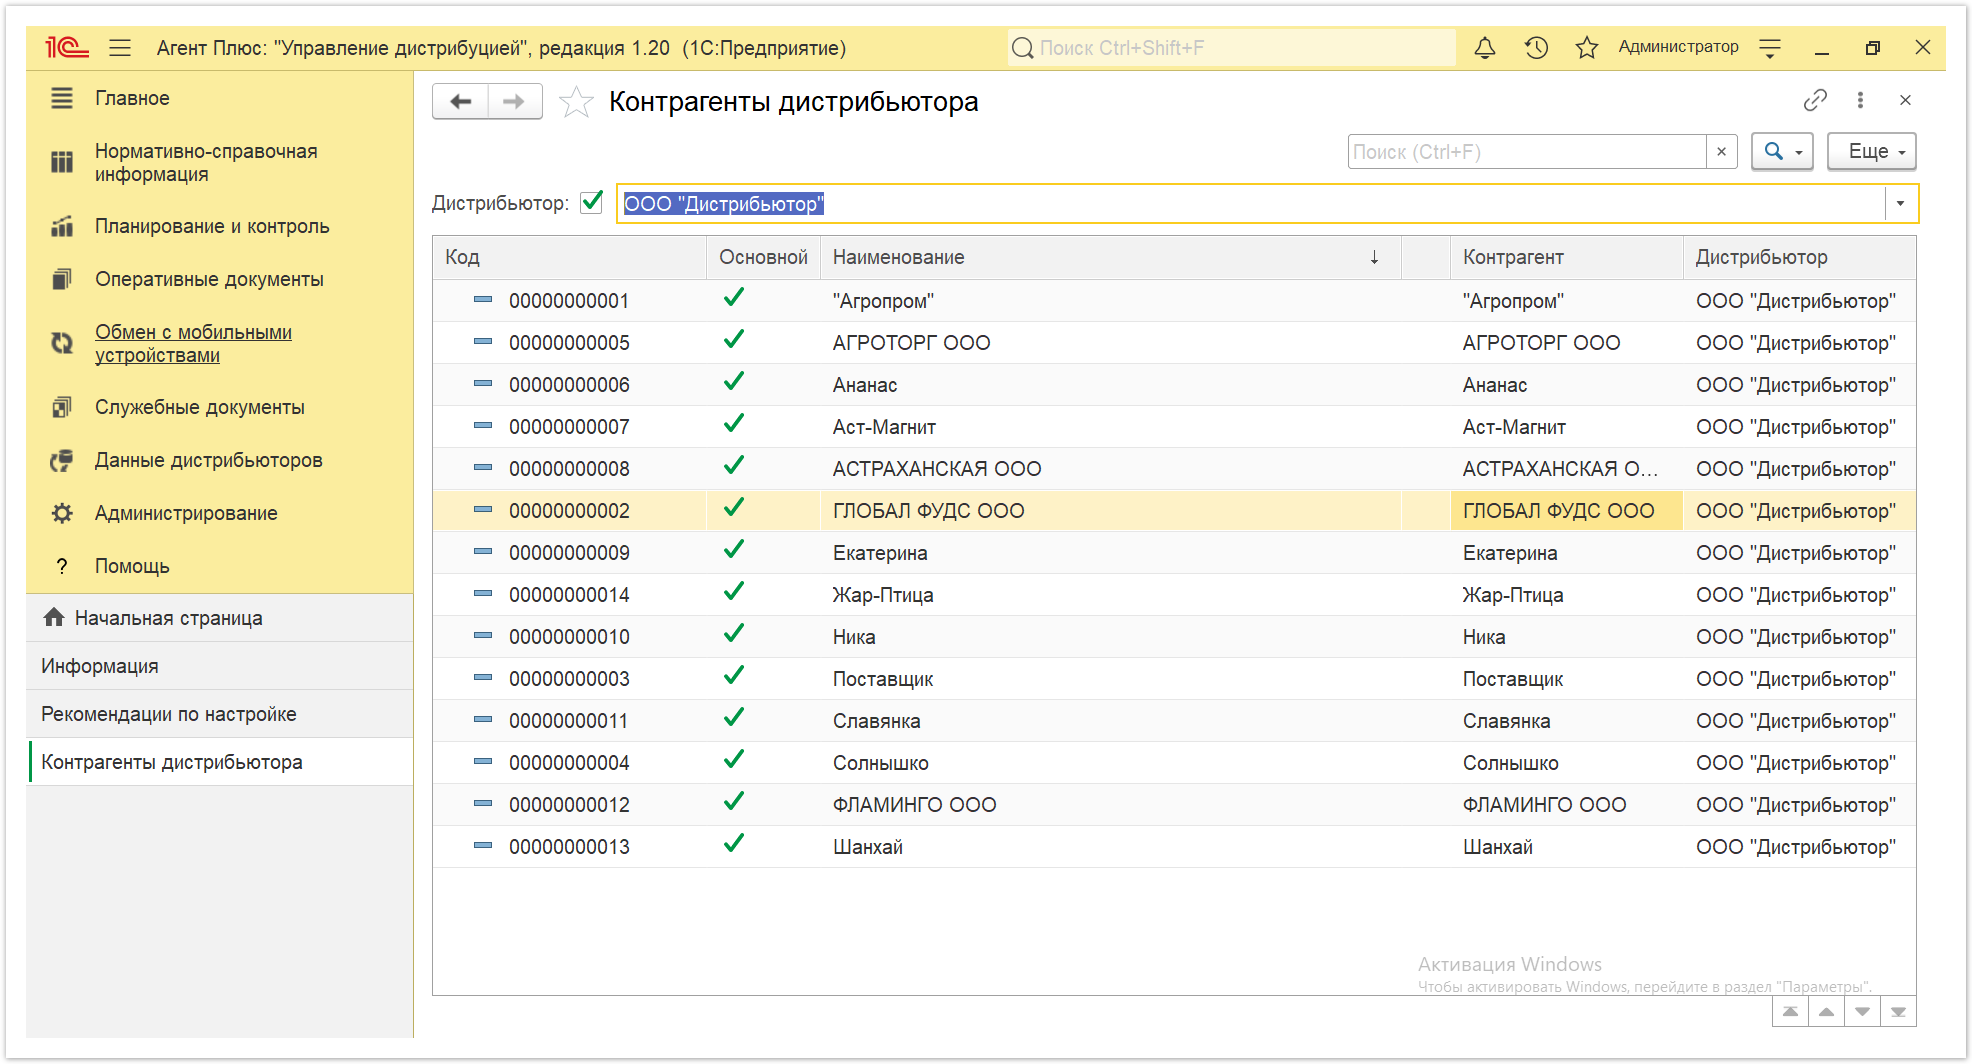Open notifications bell icon

pos(1484,47)
